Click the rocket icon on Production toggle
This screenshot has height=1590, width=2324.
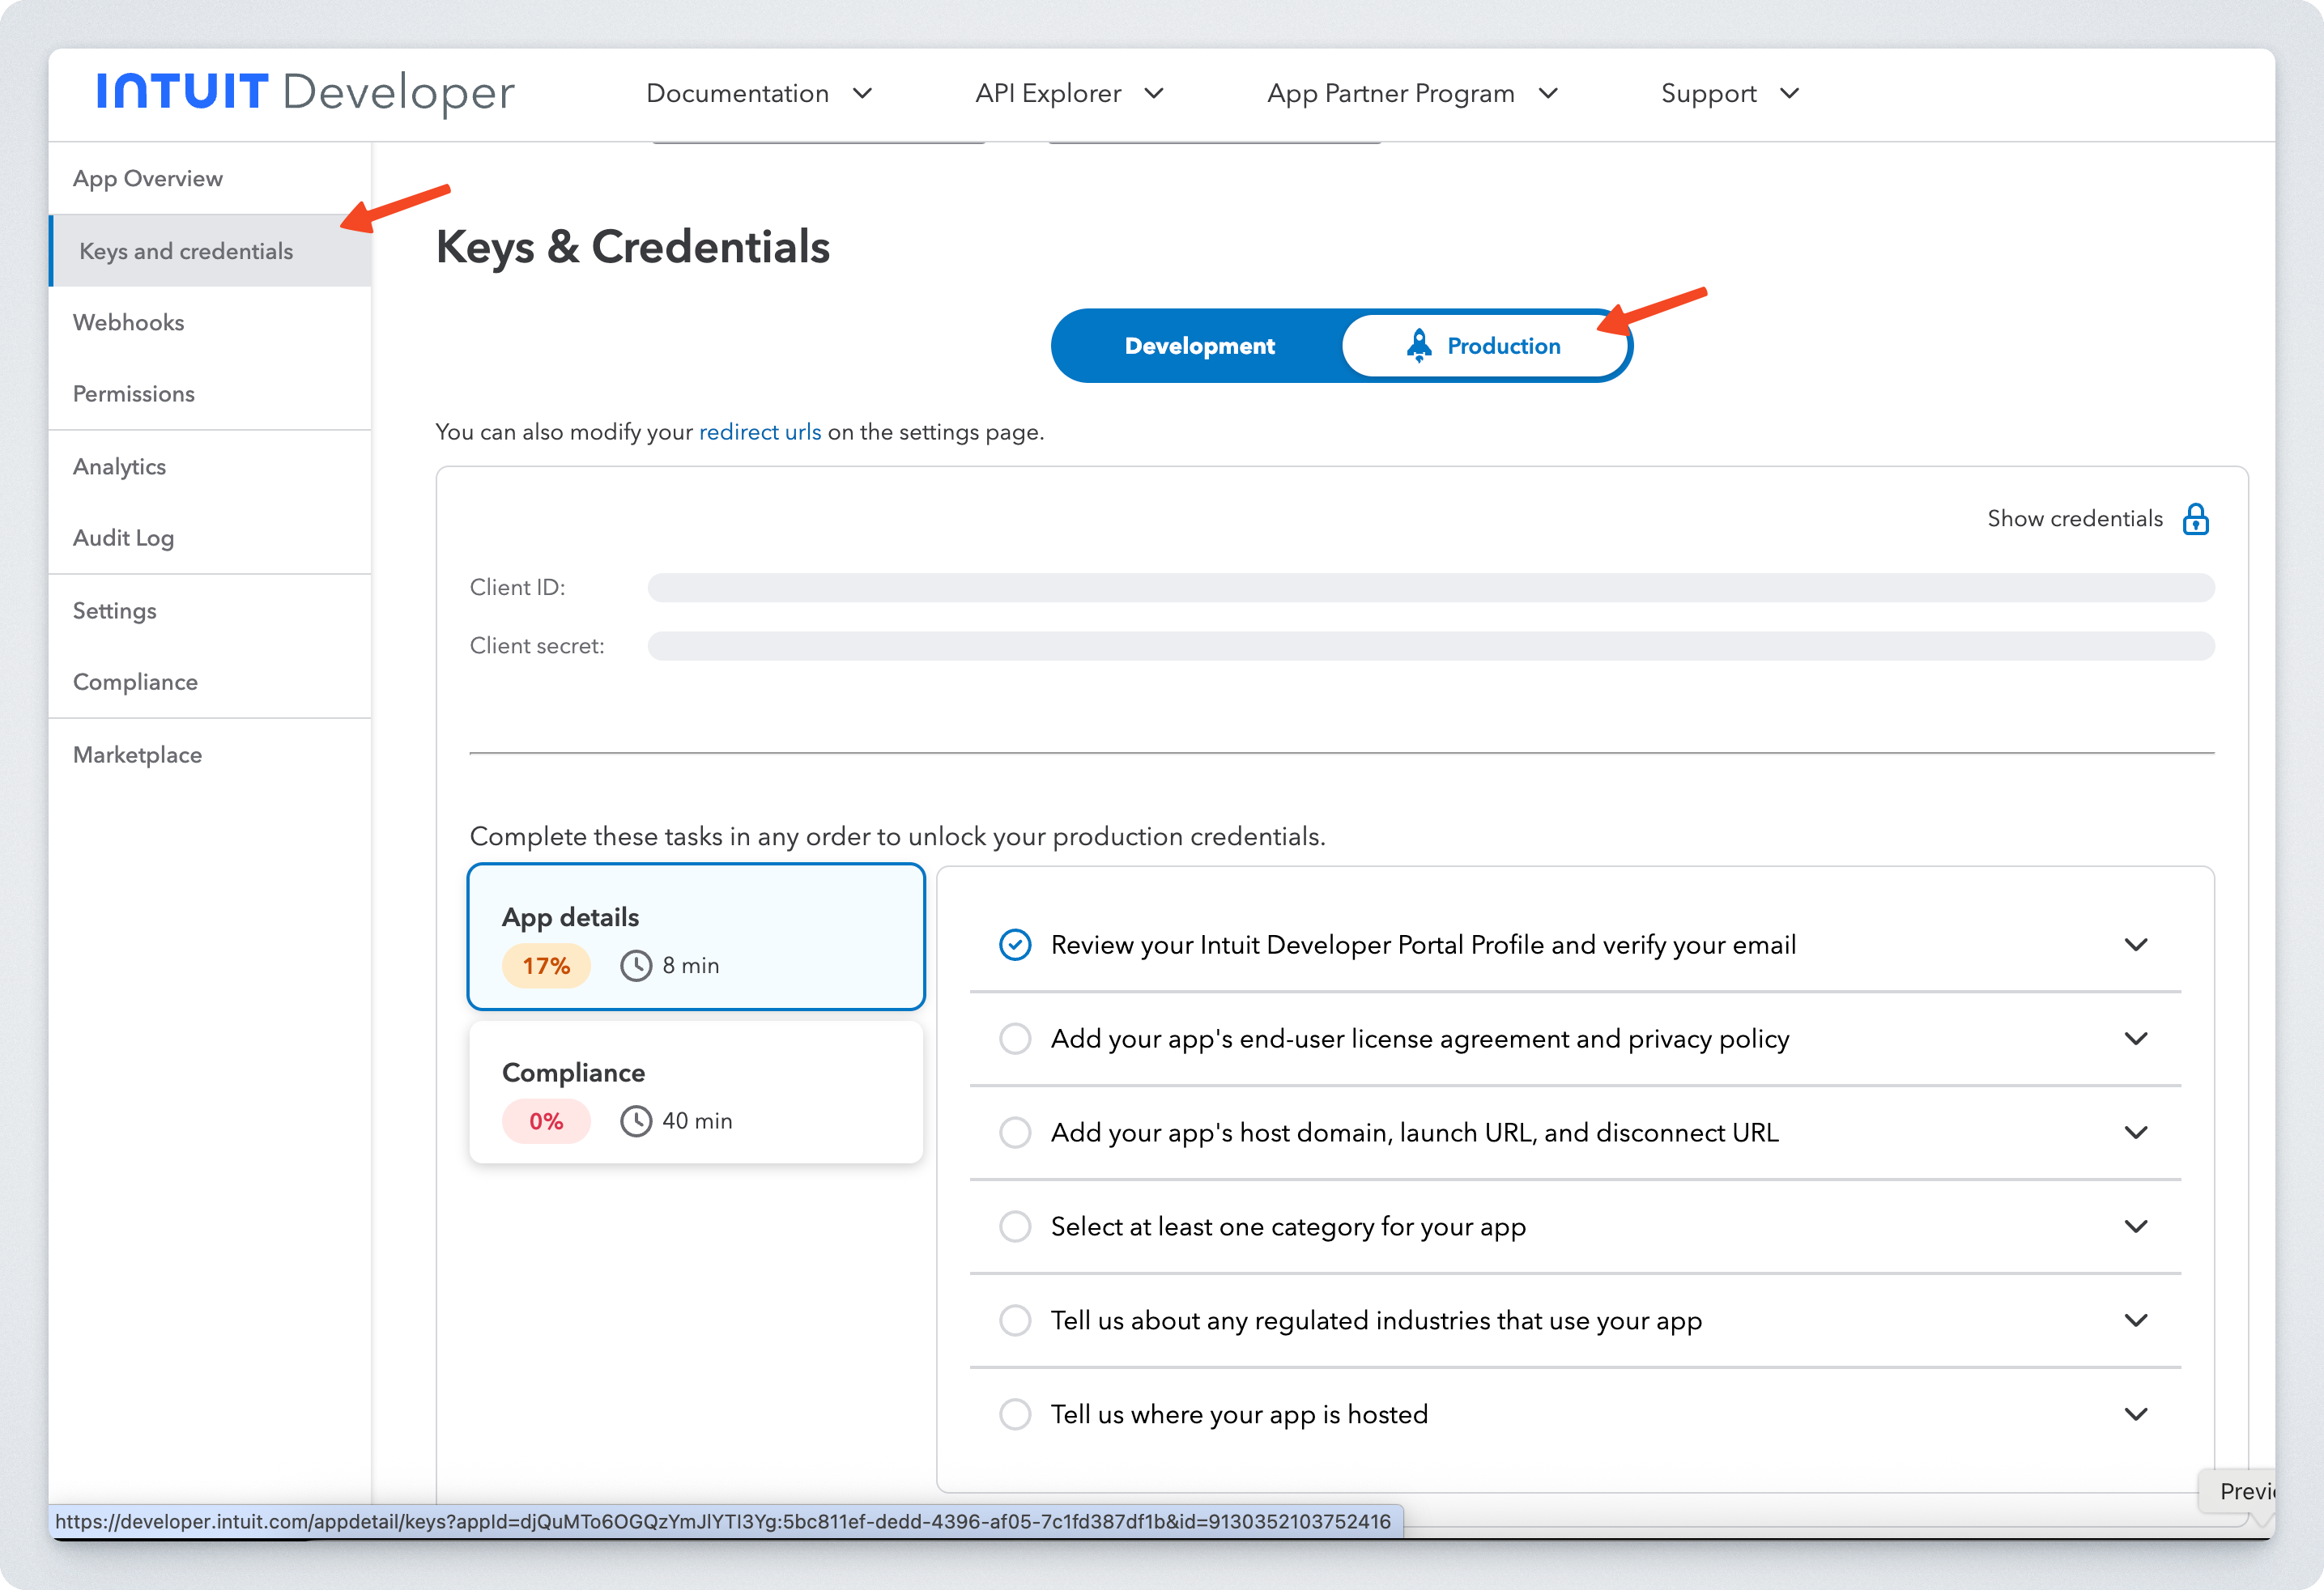[x=1418, y=345]
